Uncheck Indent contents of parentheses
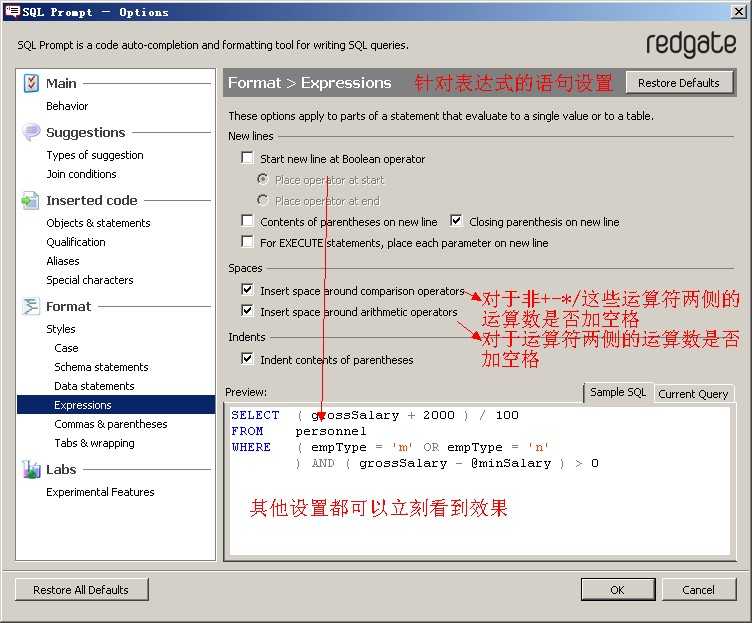 pos(247,359)
